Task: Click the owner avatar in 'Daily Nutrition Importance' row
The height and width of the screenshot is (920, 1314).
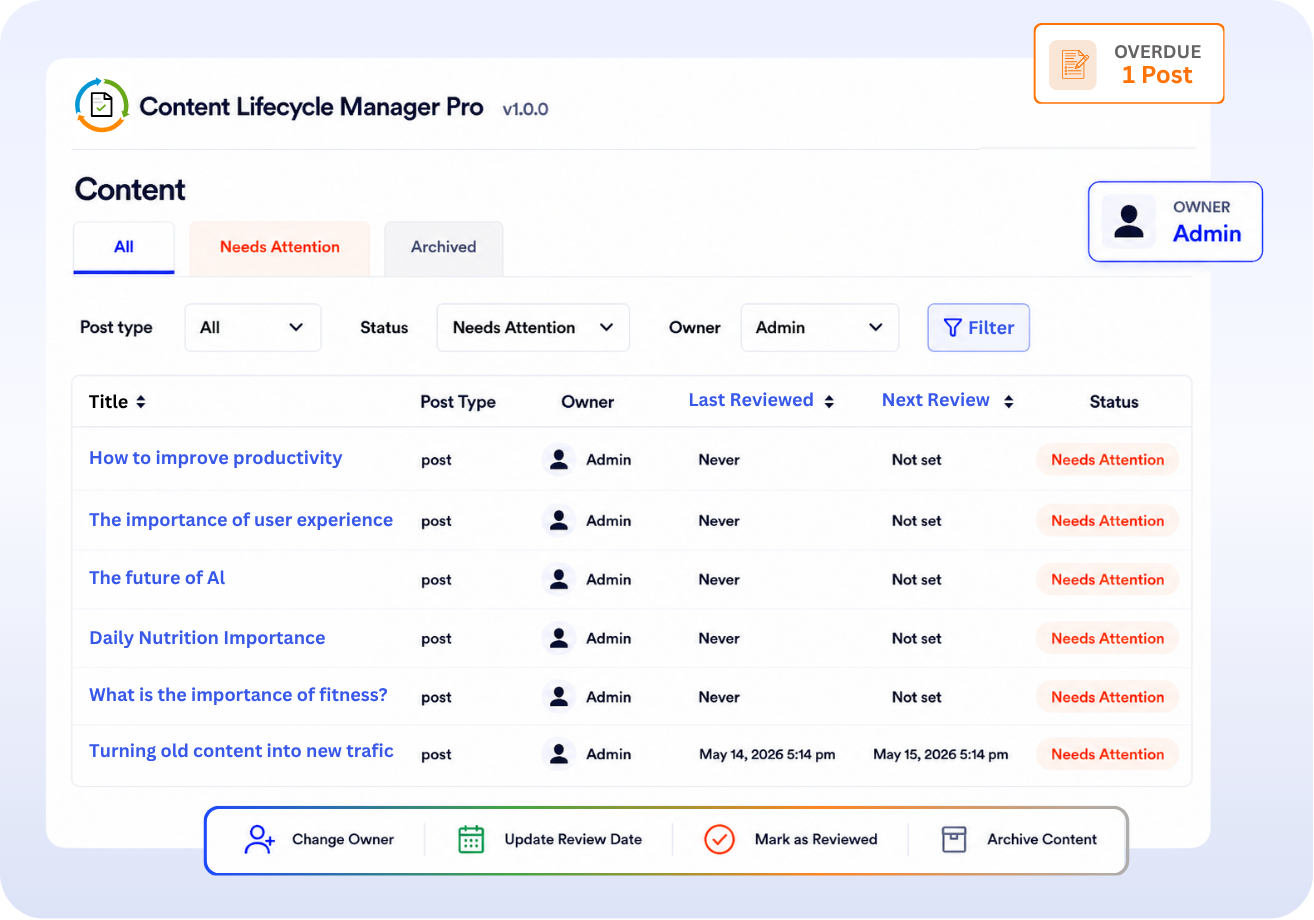Action: pyautogui.click(x=559, y=639)
